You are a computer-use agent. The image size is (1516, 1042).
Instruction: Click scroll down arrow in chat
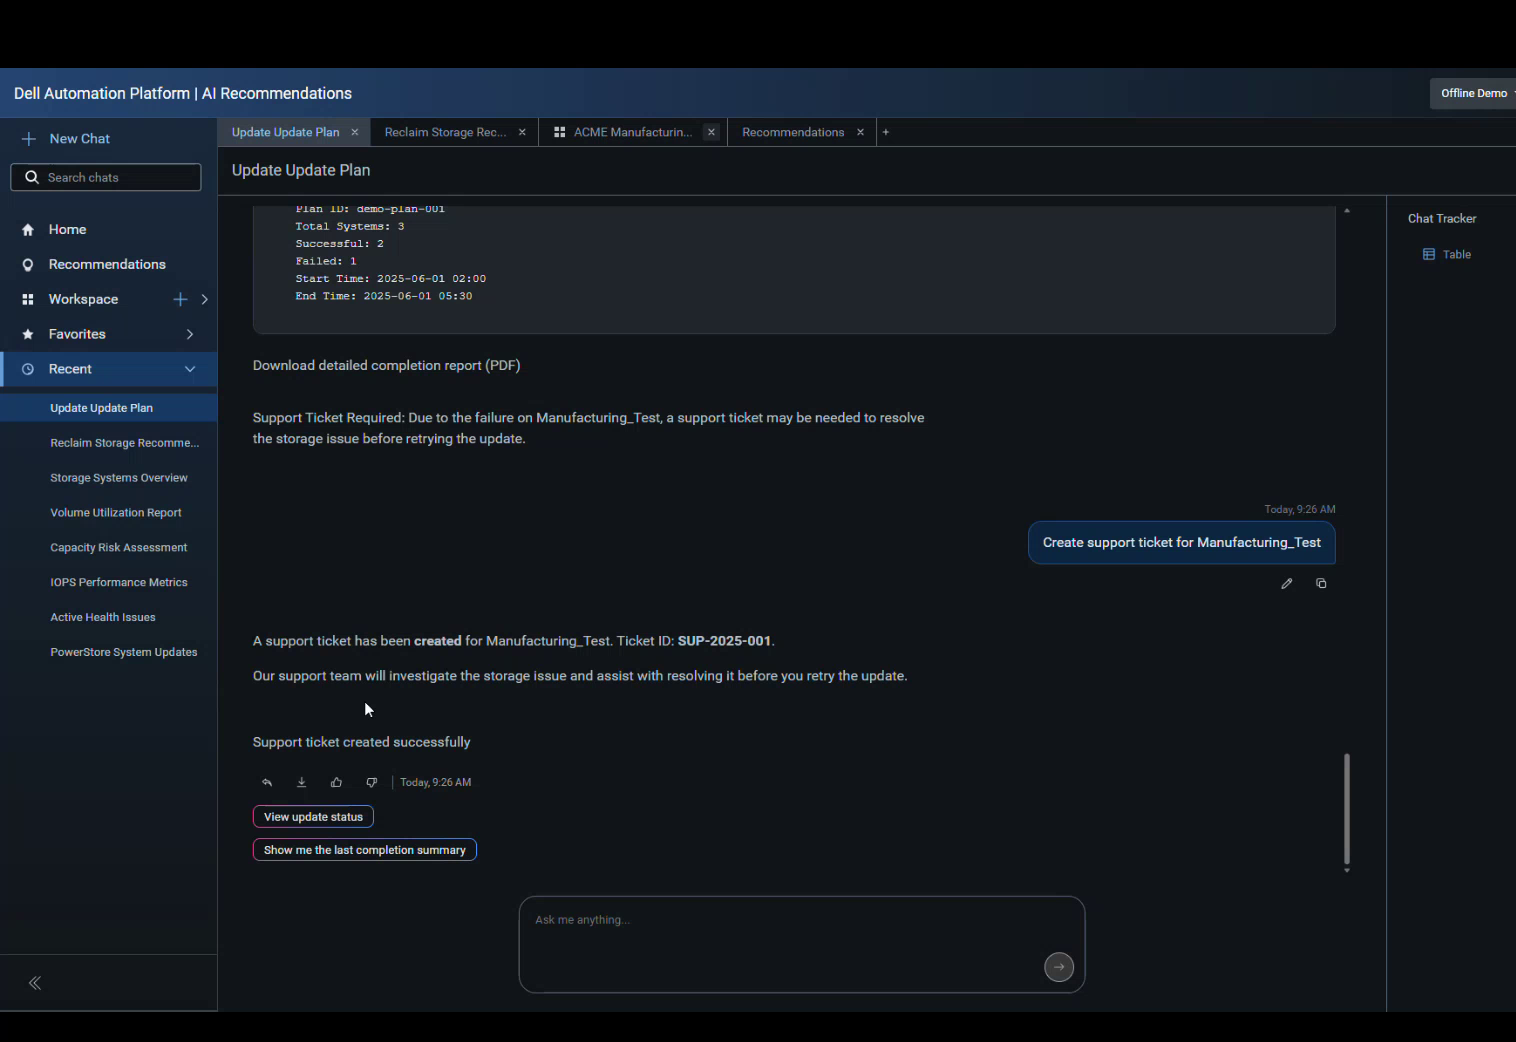pos(1347,871)
